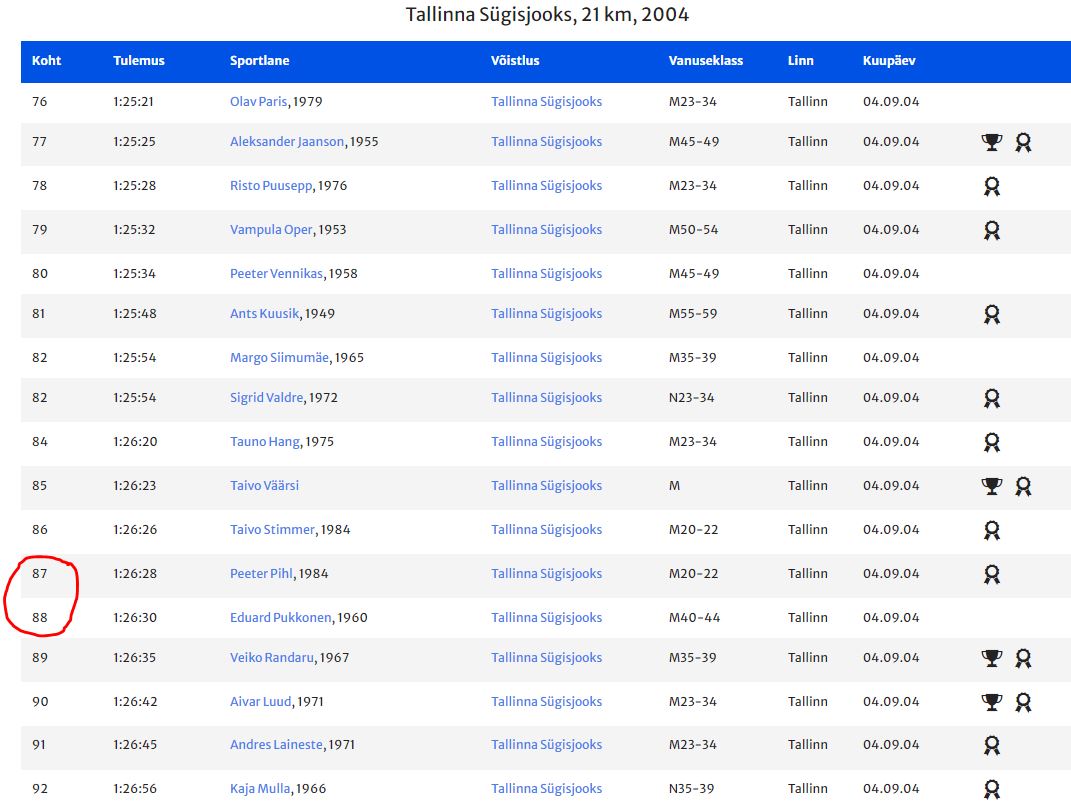Click the medal ribbon icon for Sigrid Valdre
1071x803 pixels.
[x=992, y=398]
